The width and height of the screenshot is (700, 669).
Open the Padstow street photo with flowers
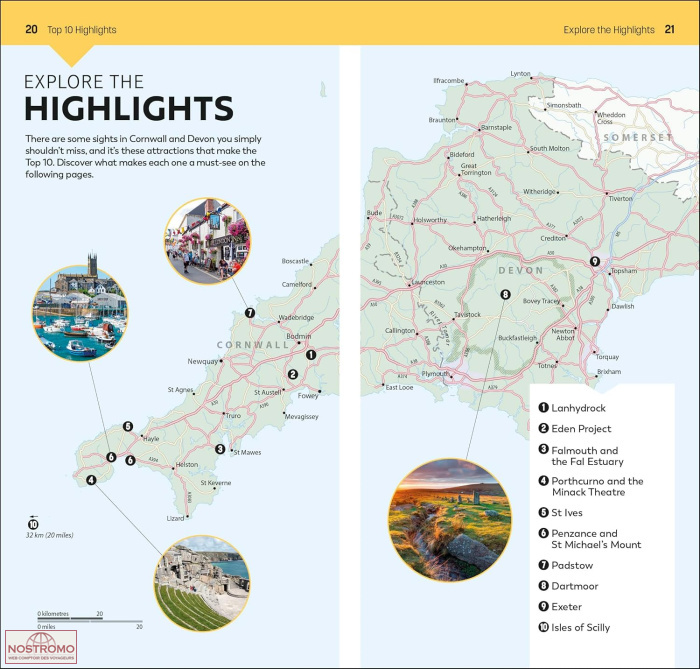207,238
